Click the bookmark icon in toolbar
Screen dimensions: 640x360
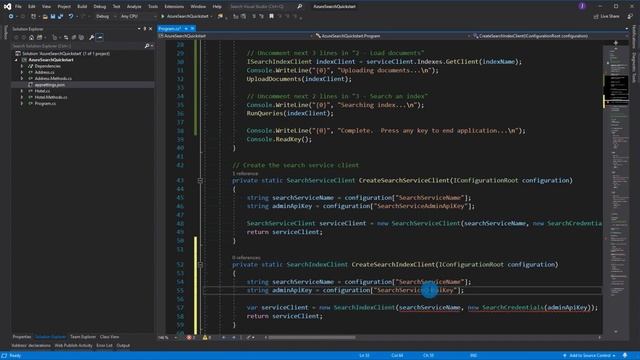pyautogui.click(x=271, y=16)
